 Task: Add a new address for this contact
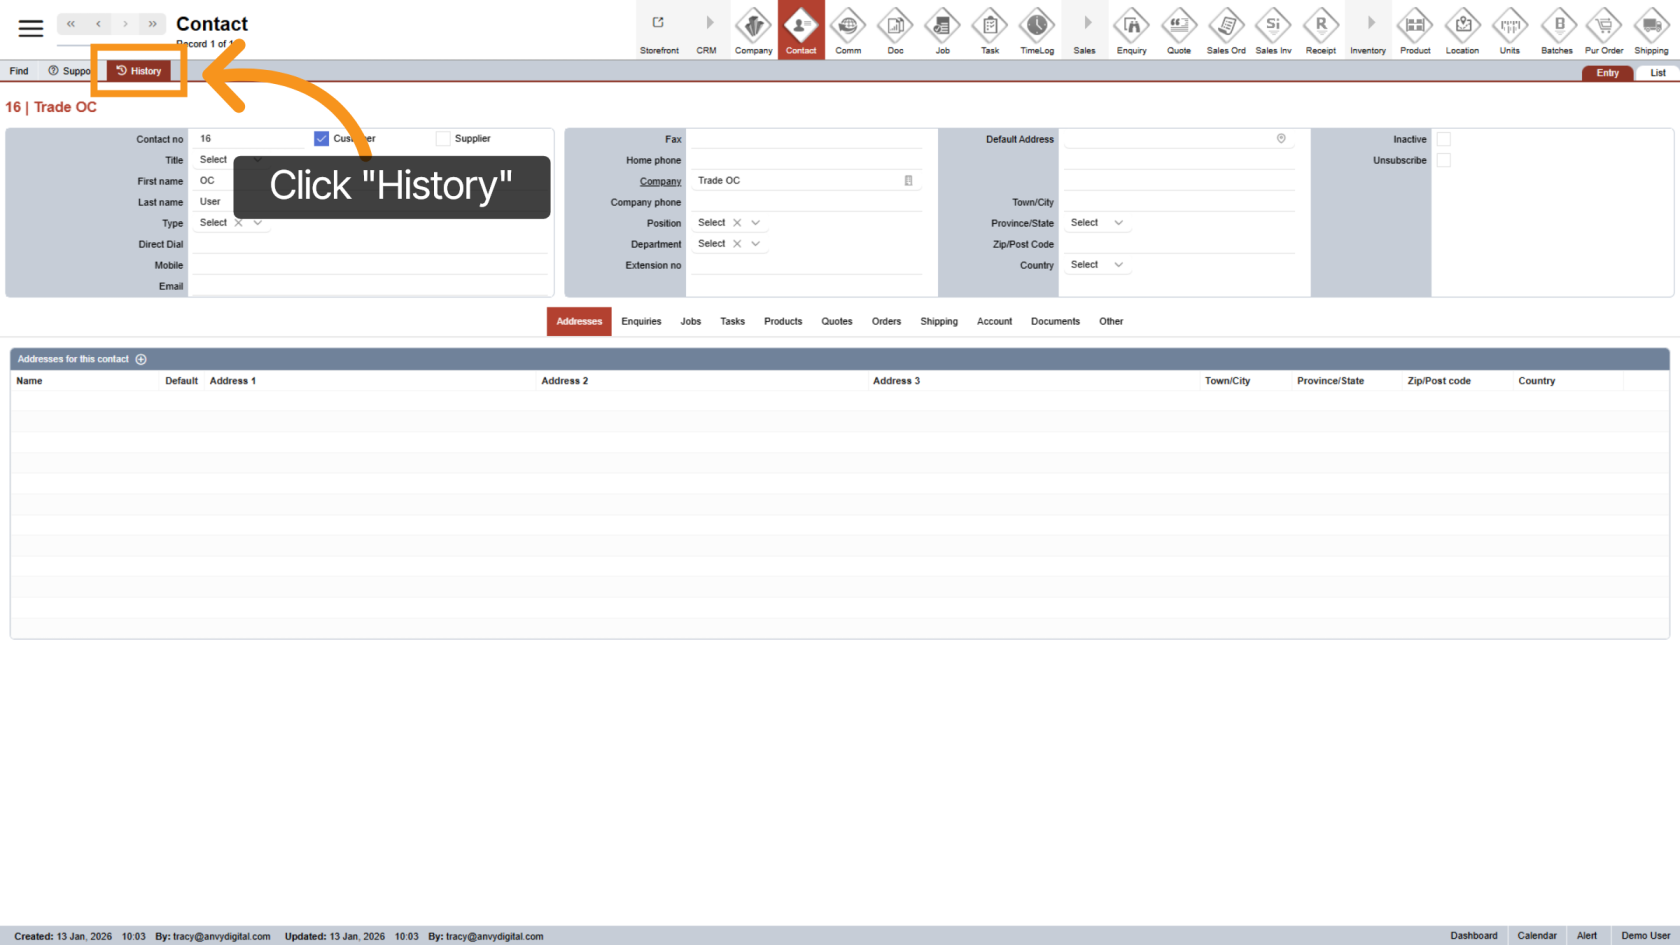(x=141, y=359)
